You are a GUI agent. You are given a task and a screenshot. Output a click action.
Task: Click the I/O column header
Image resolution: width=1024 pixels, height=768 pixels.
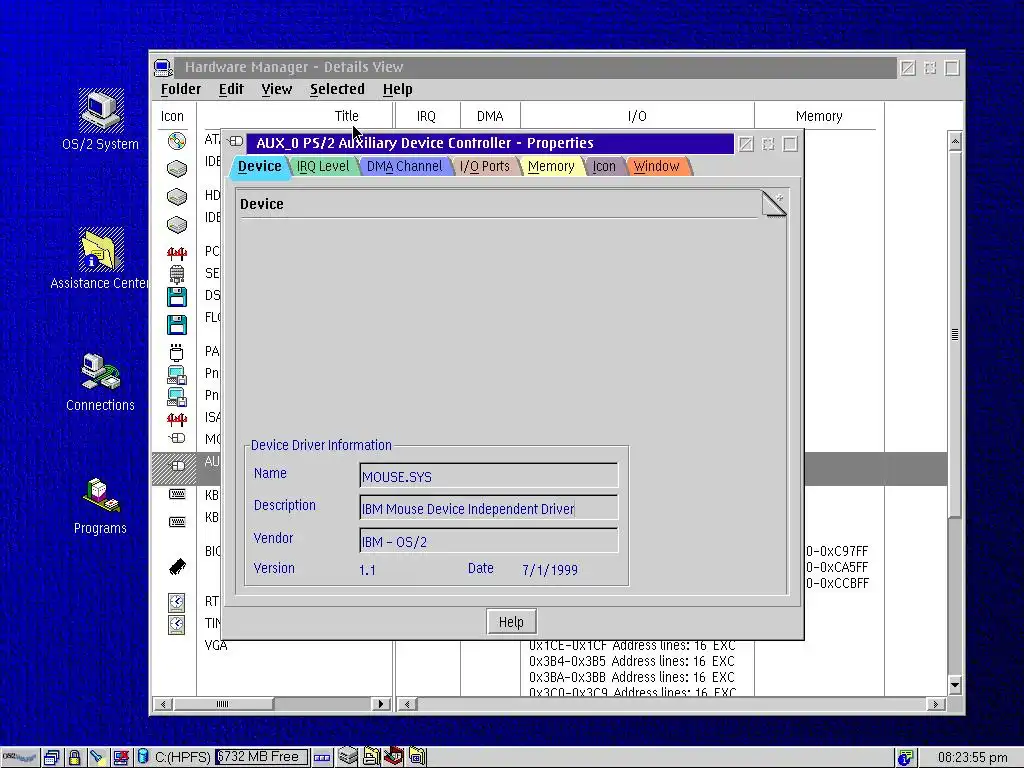coord(637,116)
